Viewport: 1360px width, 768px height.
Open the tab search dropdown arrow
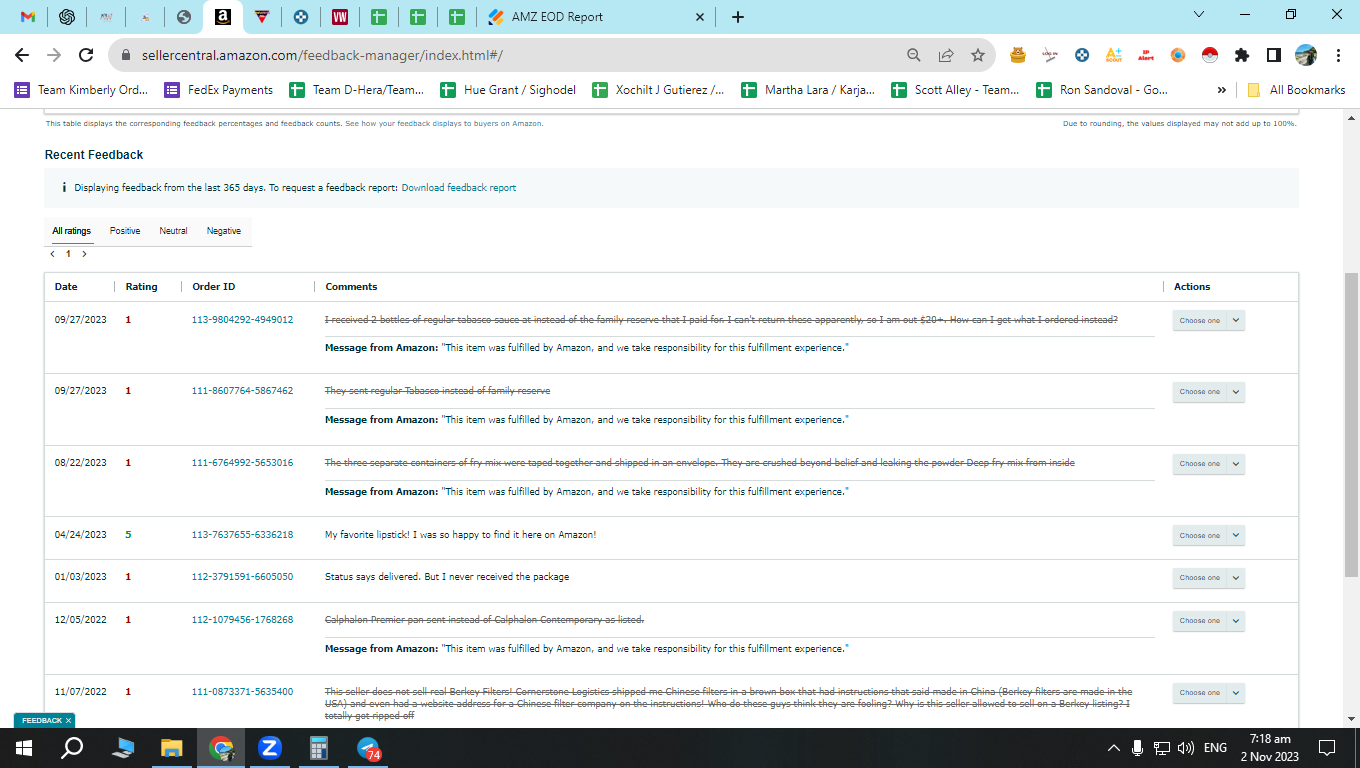(x=1200, y=15)
